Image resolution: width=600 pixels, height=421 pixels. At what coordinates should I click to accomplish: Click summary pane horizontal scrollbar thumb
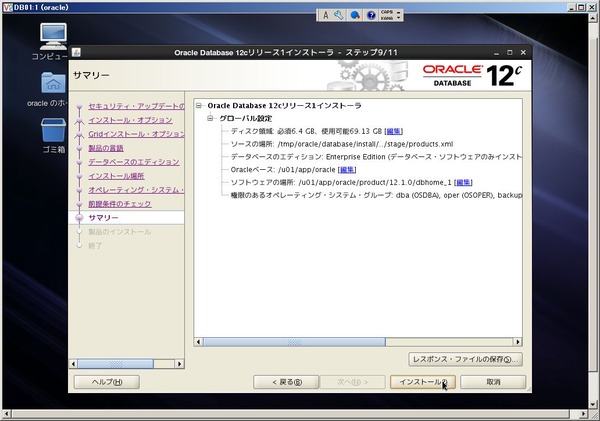click(x=294, y=342)
